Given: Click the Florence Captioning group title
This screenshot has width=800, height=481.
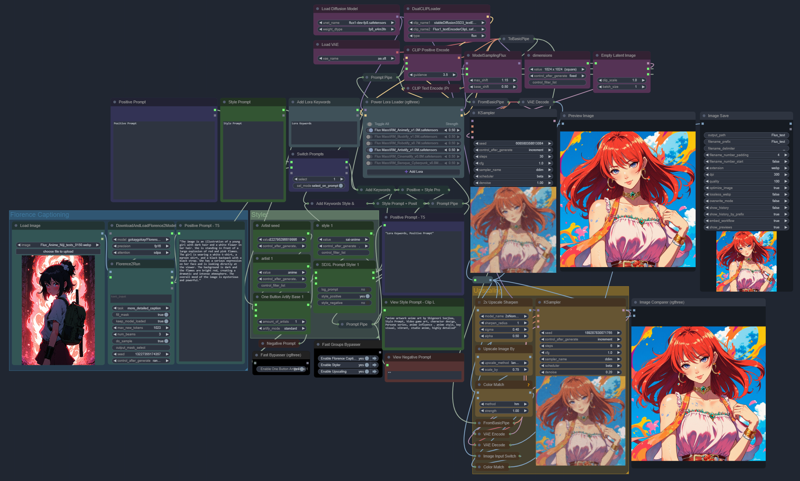Looking at the screenshot, I should coord(39,215).
